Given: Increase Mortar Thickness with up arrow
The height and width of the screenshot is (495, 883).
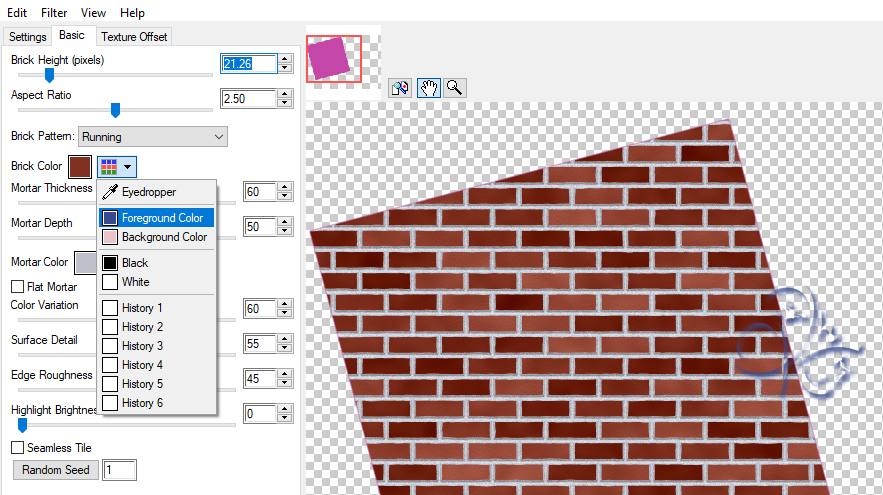Looking at the screenshot, I should point(285,187).
